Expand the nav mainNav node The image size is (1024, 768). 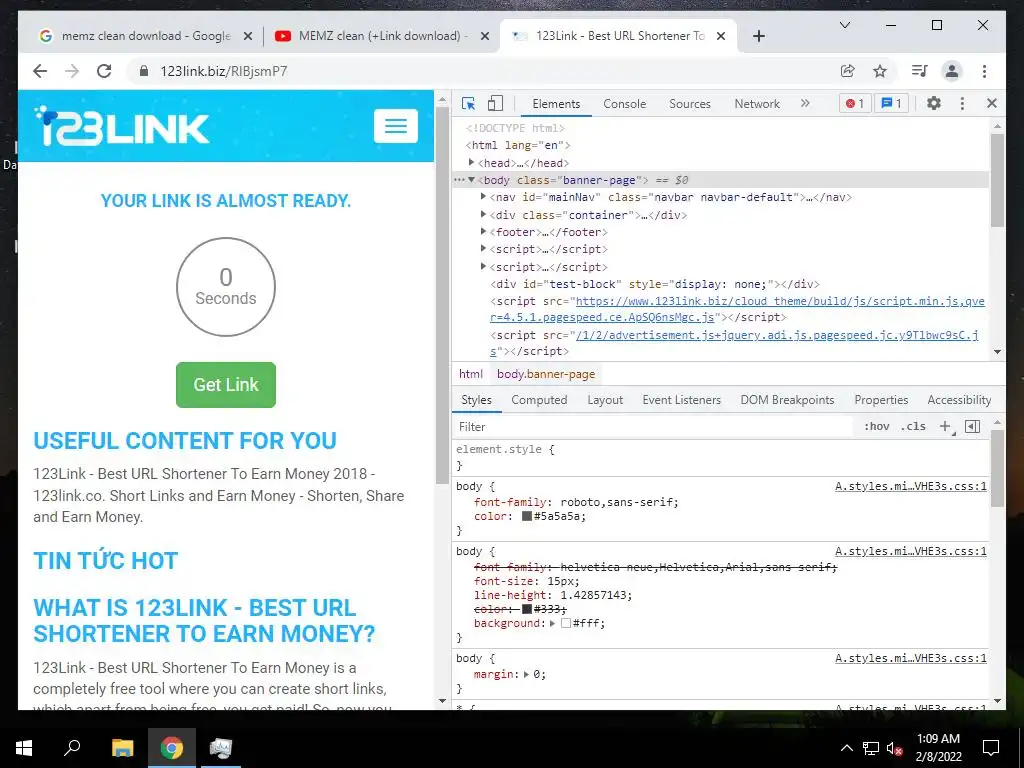(483, 197)
